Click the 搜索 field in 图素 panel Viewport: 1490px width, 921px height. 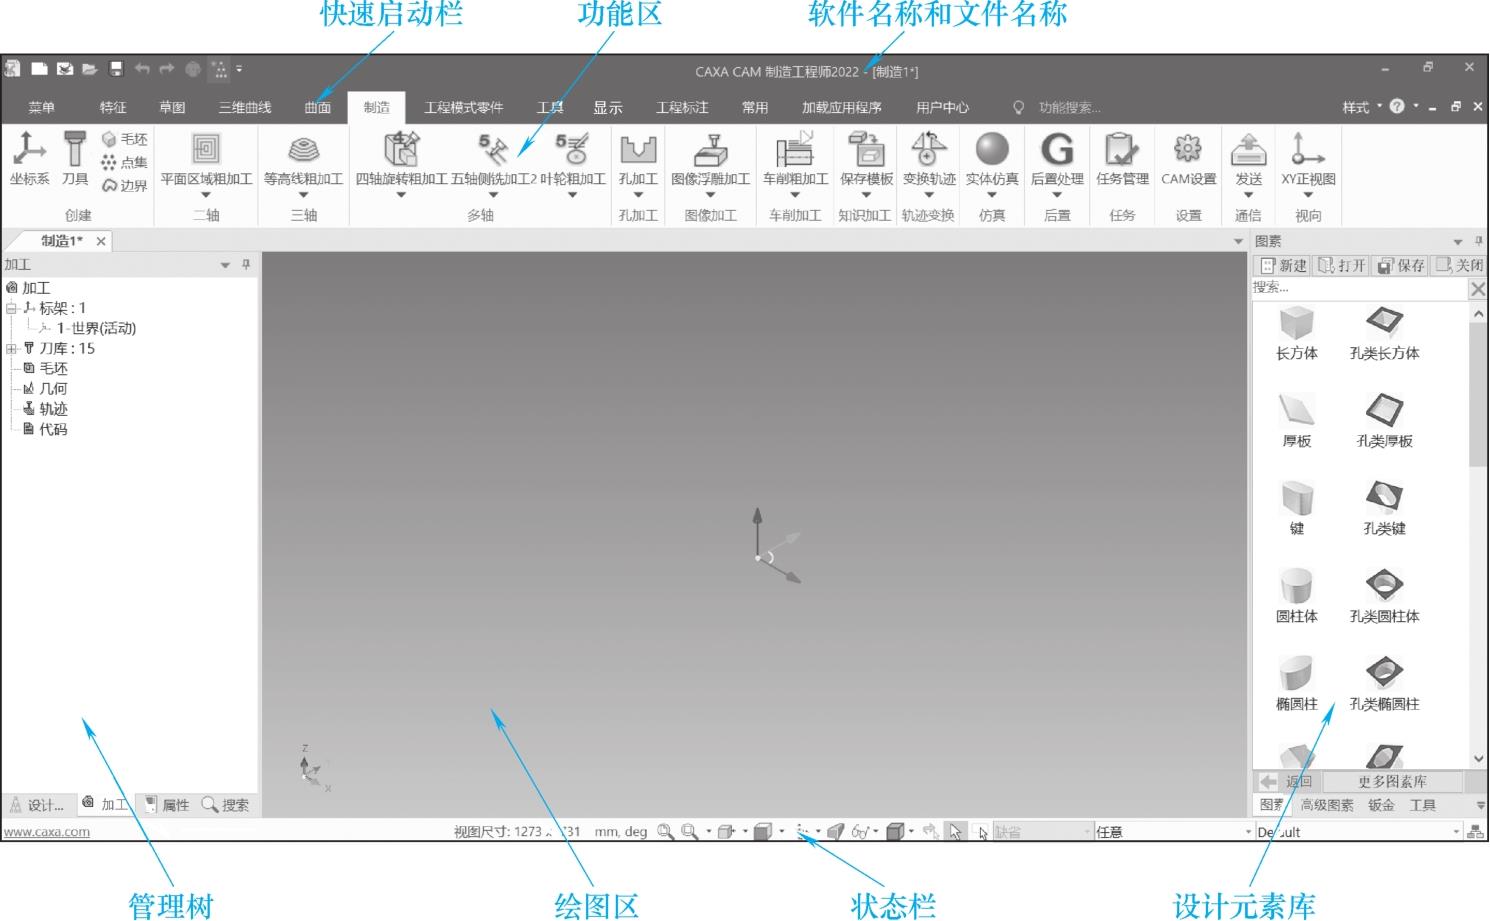click(1360, 287)
